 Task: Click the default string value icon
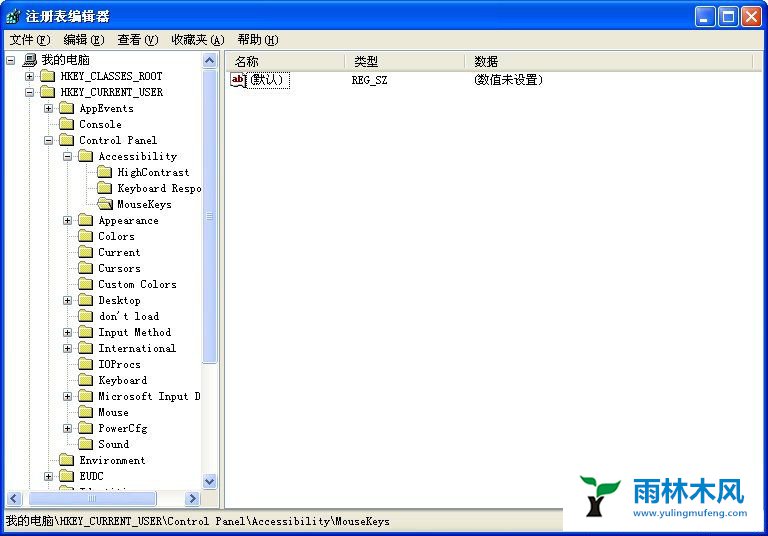(238, 80)
